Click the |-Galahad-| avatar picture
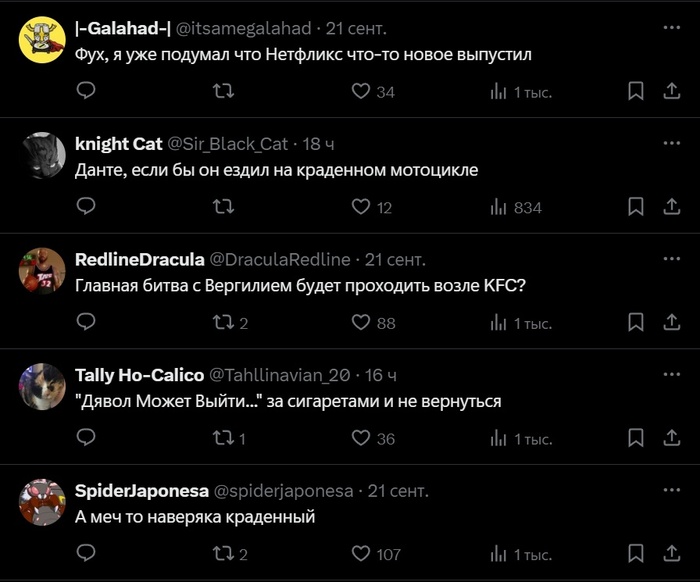The height and width of the screenshot is (582, 700). pyautogui.click(x=42, y=40)
